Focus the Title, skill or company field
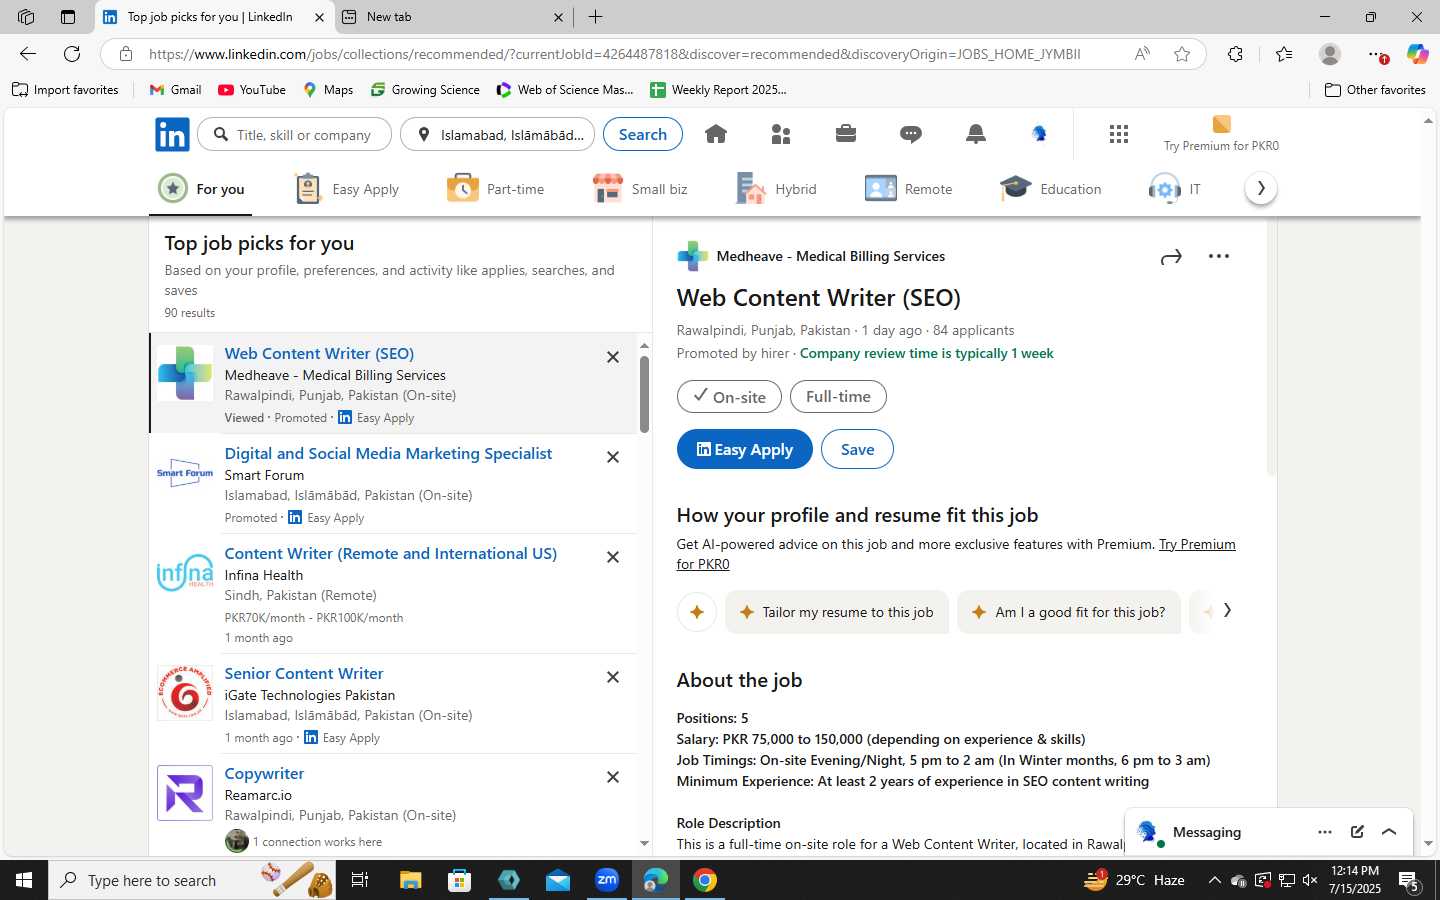This screenshot has width=1440, height=900. 295,134
